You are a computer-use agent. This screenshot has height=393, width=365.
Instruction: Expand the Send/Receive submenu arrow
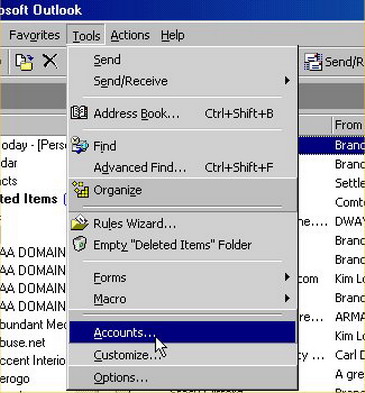(x=287, y=81)
